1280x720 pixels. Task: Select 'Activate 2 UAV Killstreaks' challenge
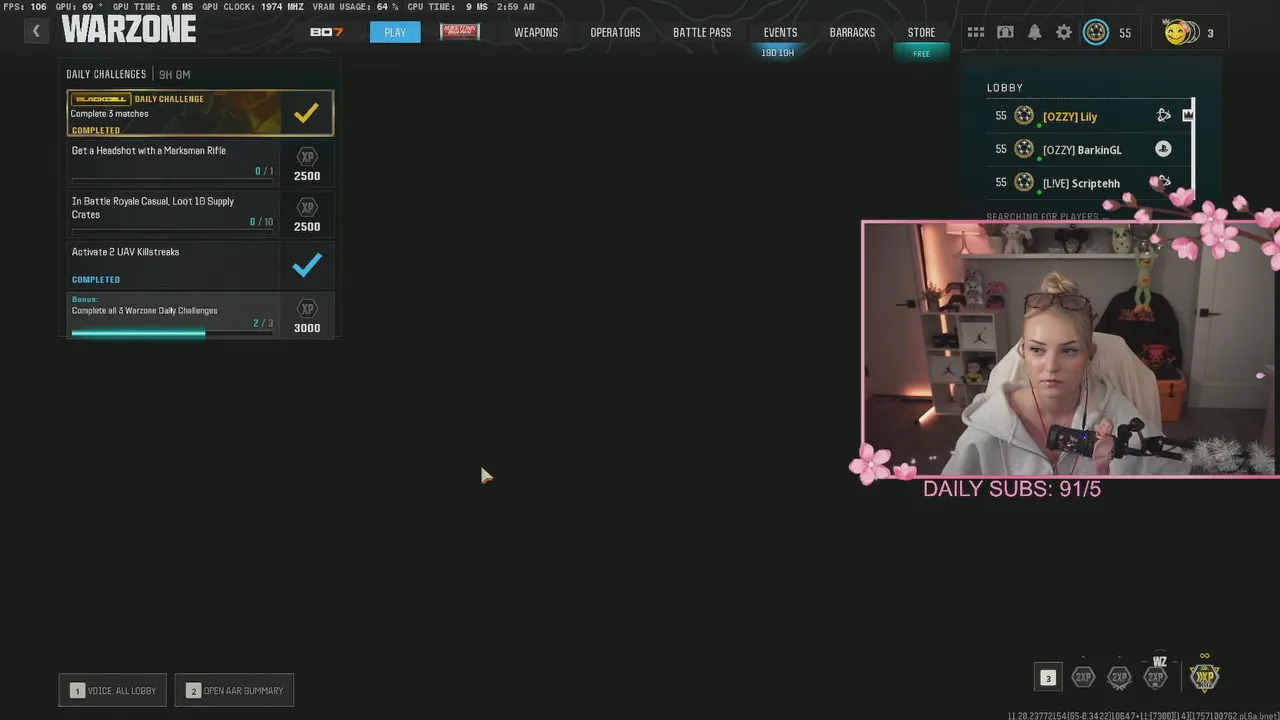click(200, 265)
